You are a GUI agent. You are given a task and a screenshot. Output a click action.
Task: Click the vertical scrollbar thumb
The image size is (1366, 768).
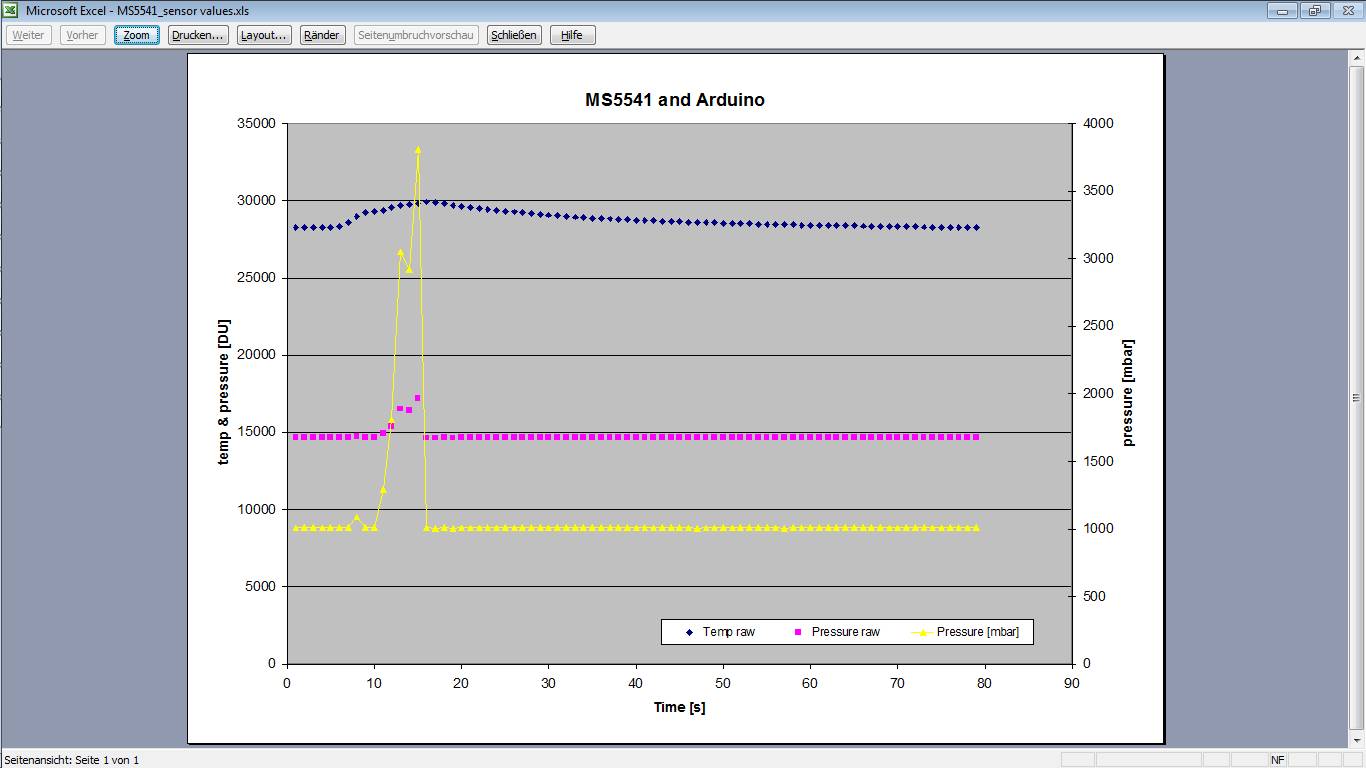[1357, 399]
